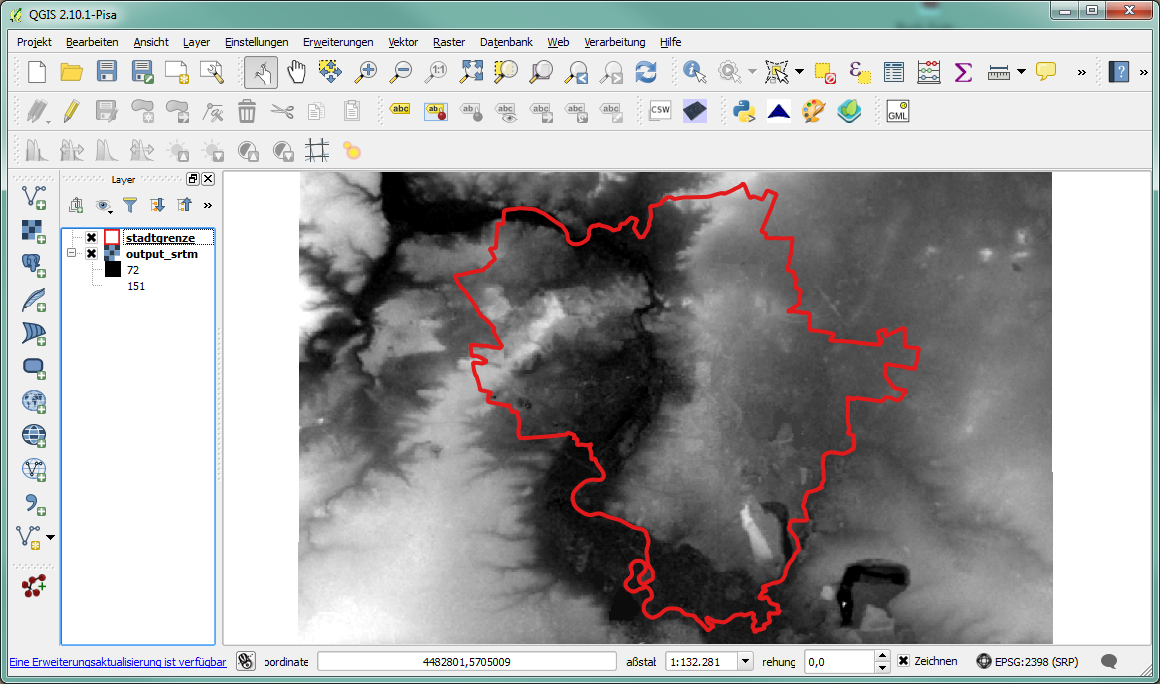The image size is (1160, 684).
Task: Expand the measure tool dropdown arrow
Action: click(x=1021, y=72)
